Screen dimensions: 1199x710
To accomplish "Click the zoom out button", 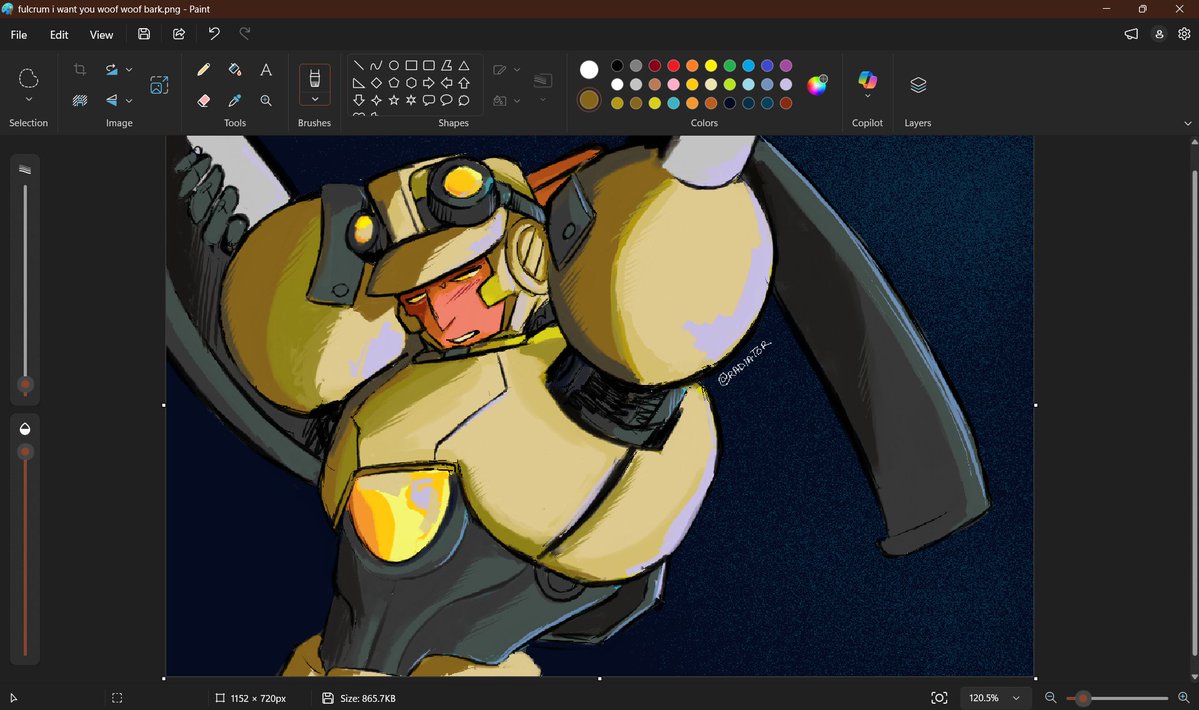I will [1051, 698].
